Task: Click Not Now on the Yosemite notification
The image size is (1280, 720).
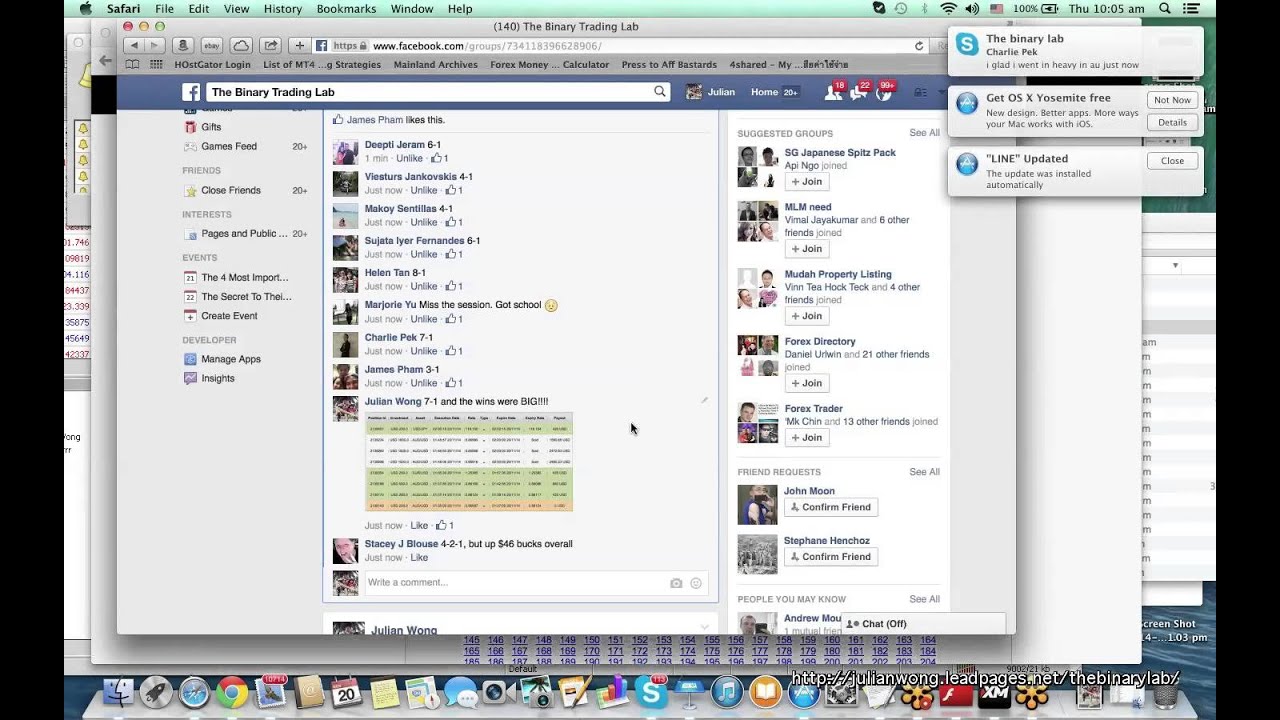Action: 1172,100
